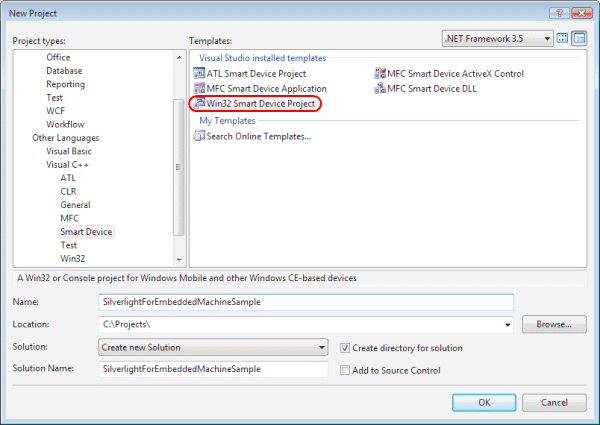This screenshot has height=425, width=600.
Task: Open the Location path dropdown arrow
Action: 507,324
